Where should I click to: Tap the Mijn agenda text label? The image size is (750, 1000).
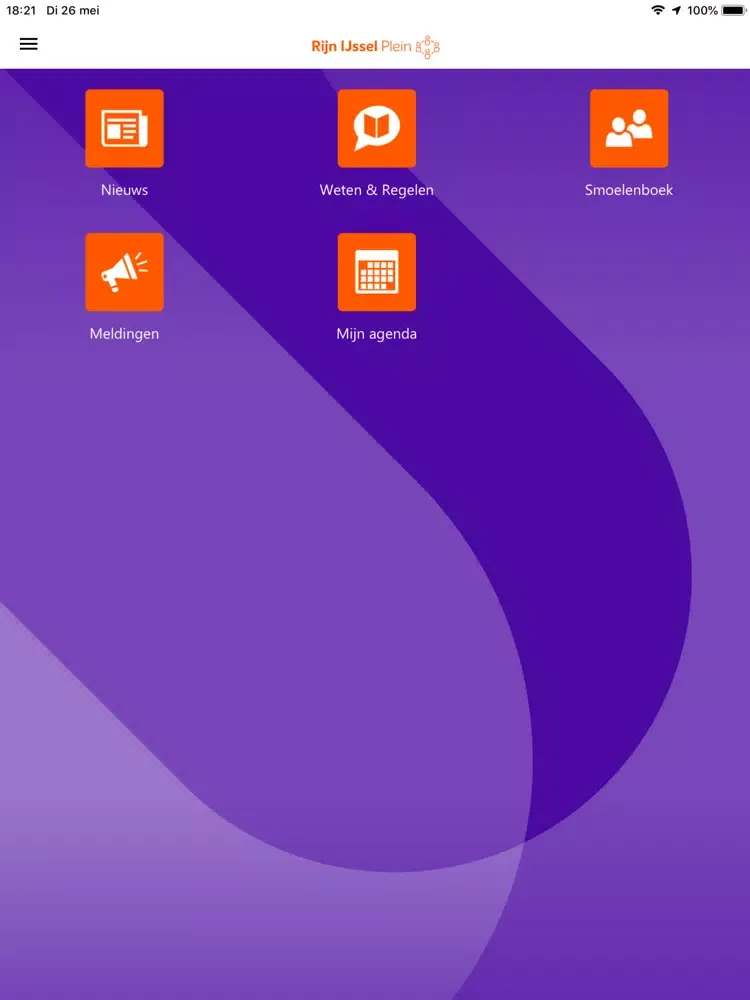pos(376,334)
